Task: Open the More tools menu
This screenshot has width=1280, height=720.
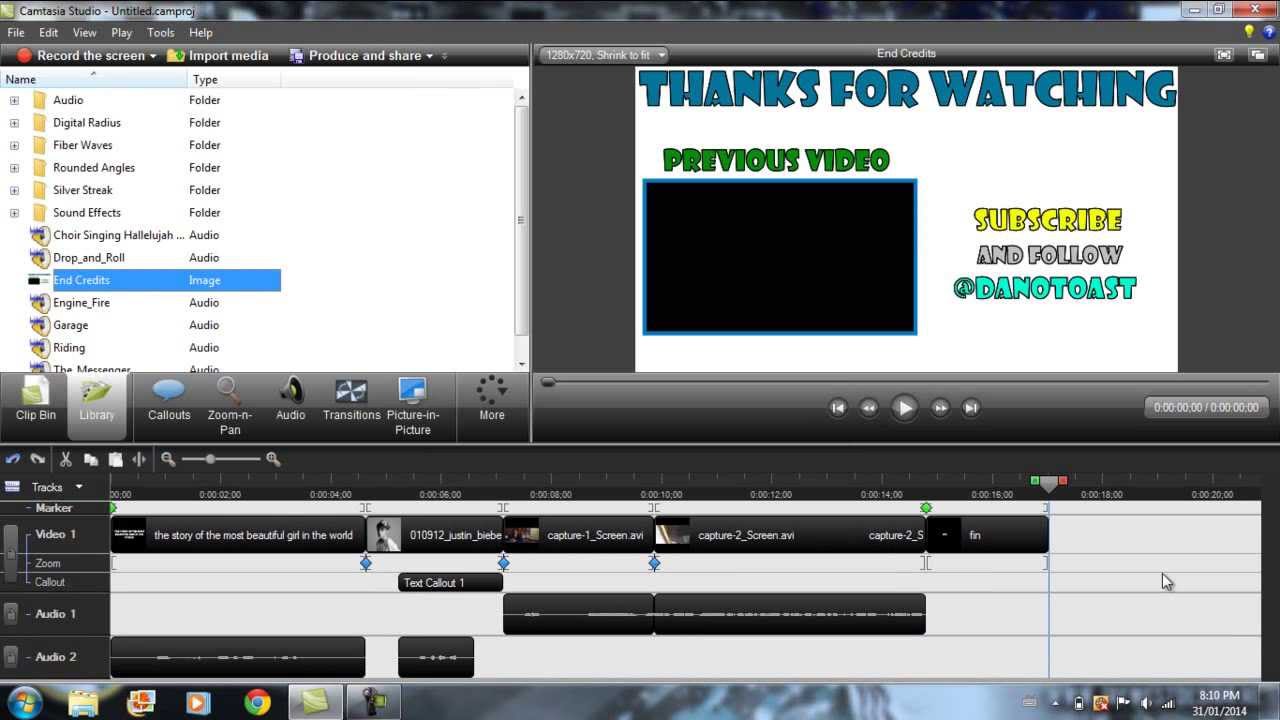Action: tap(491, 400)
